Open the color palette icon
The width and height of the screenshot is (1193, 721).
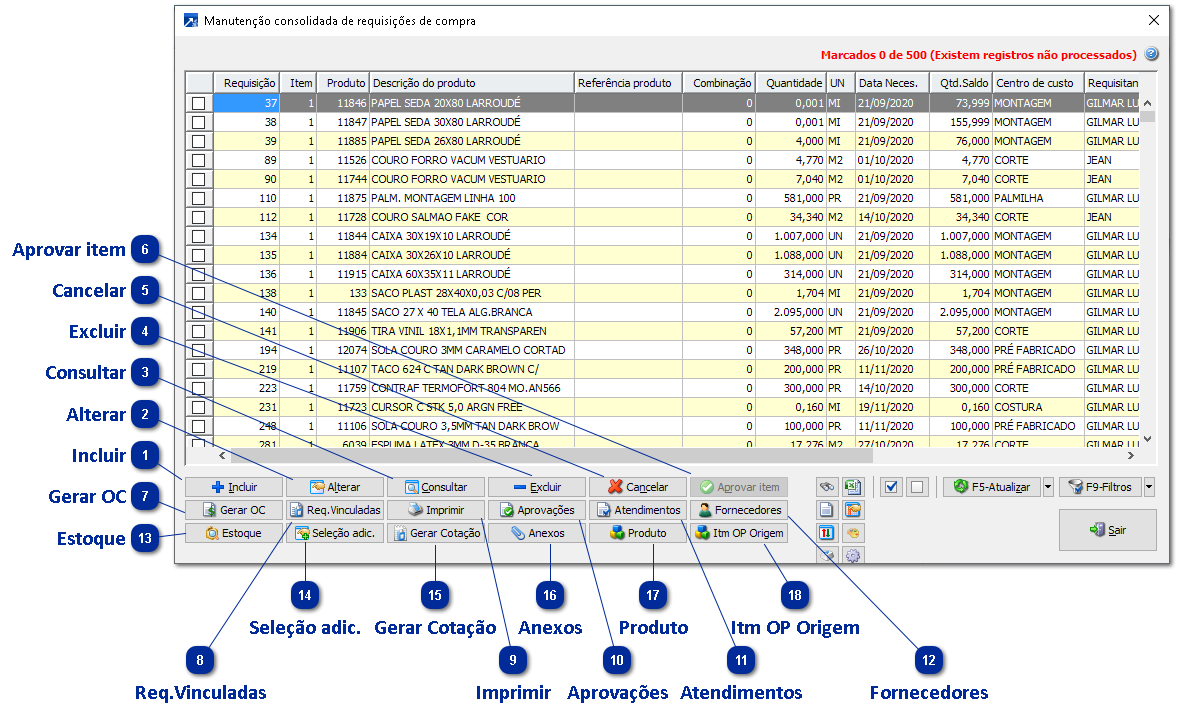(853, 533)
